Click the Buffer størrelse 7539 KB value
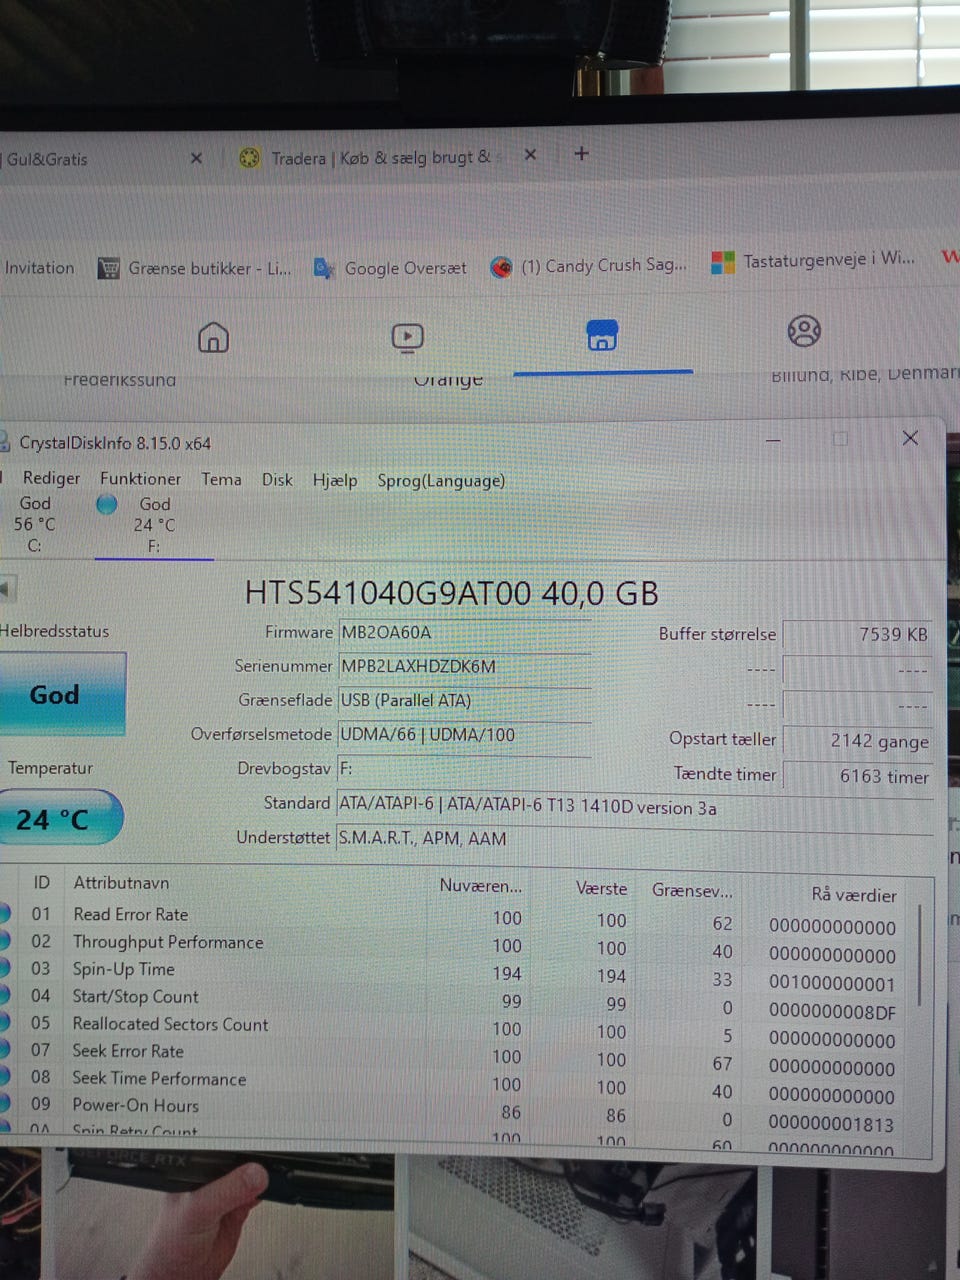Image resolution: width=960 pixels, height=1280 pixels. pyautogui.click(x=858, y=634)
